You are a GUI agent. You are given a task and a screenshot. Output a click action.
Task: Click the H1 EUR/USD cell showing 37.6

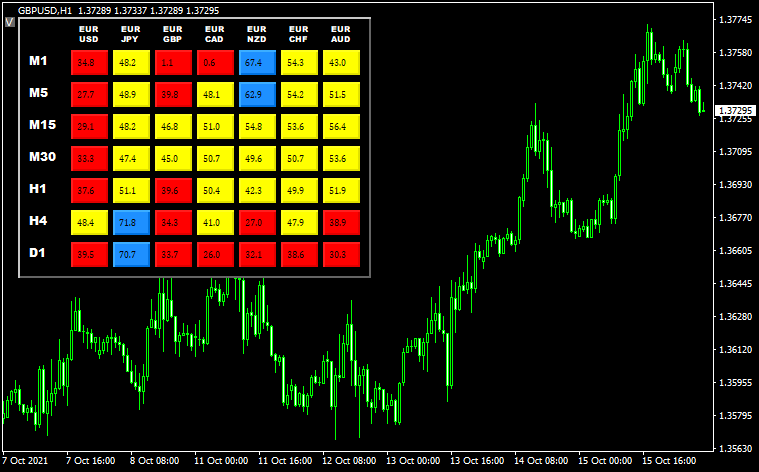[88, 191]
